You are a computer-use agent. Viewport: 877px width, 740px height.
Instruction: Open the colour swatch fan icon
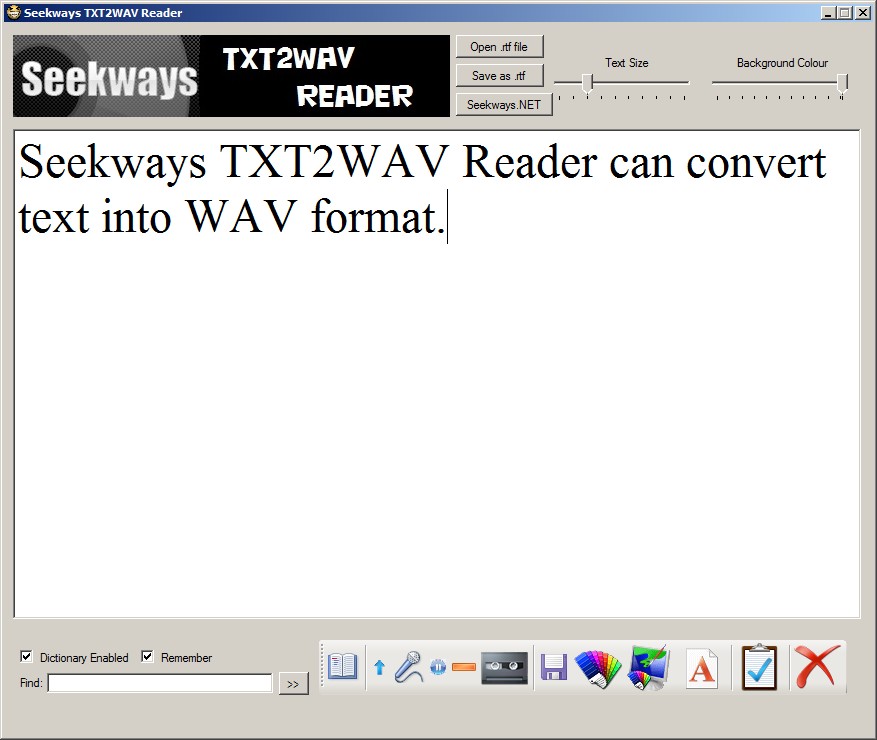pos(598,668)
